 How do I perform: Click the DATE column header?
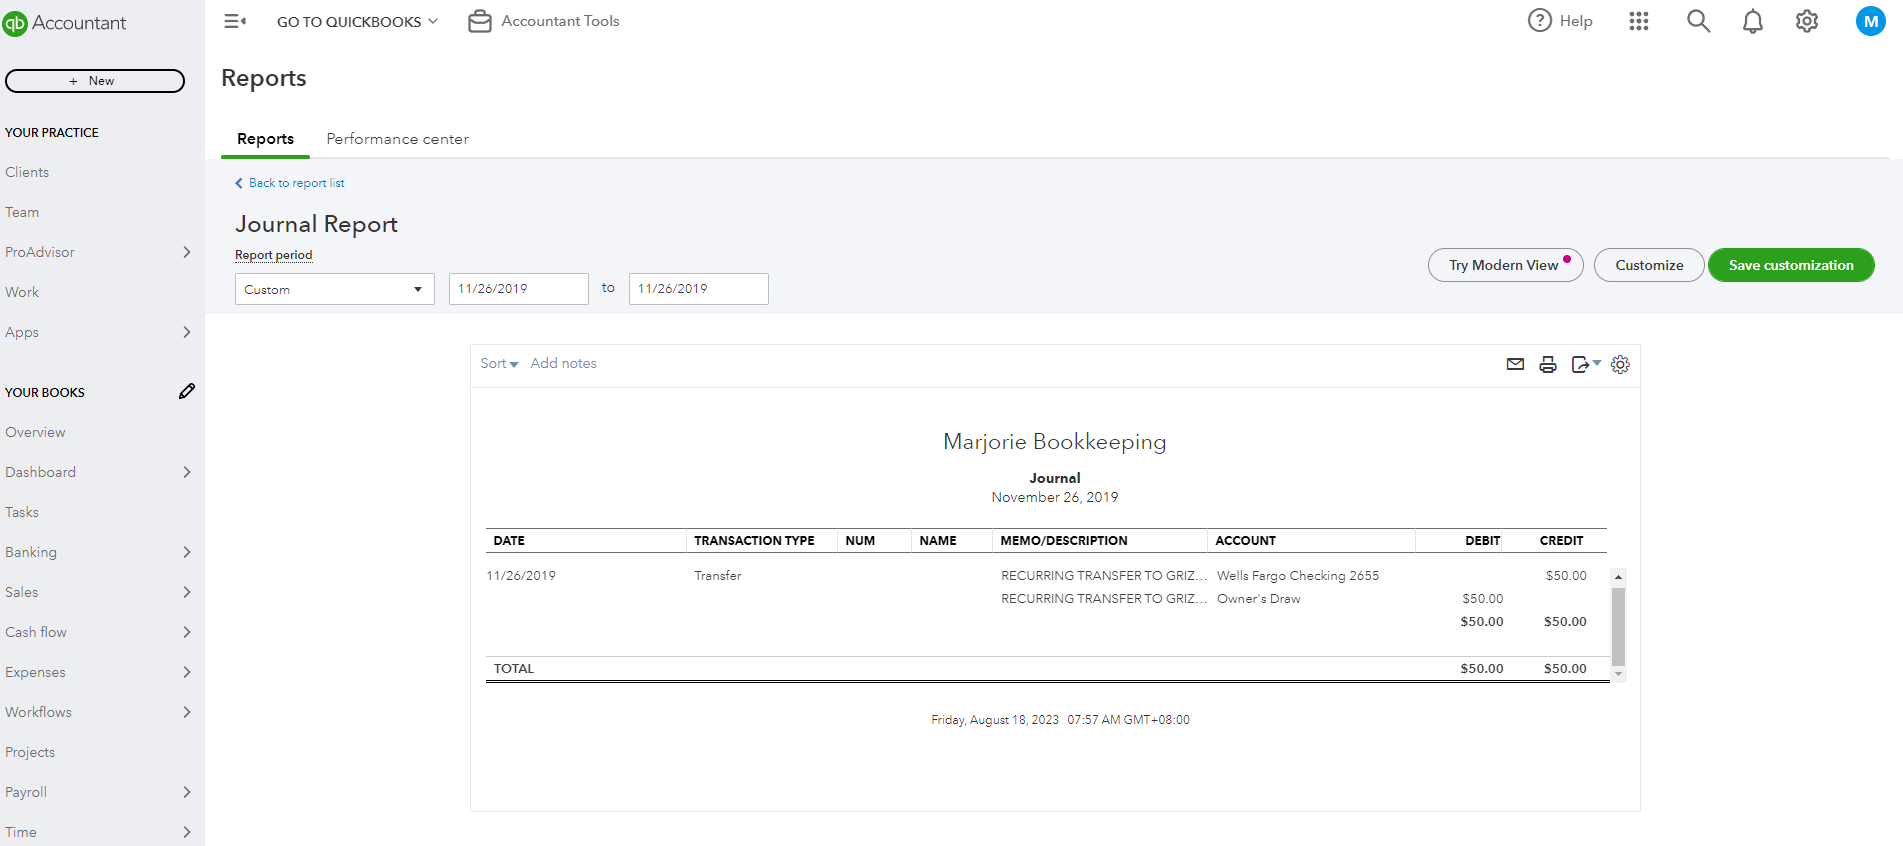509,541
